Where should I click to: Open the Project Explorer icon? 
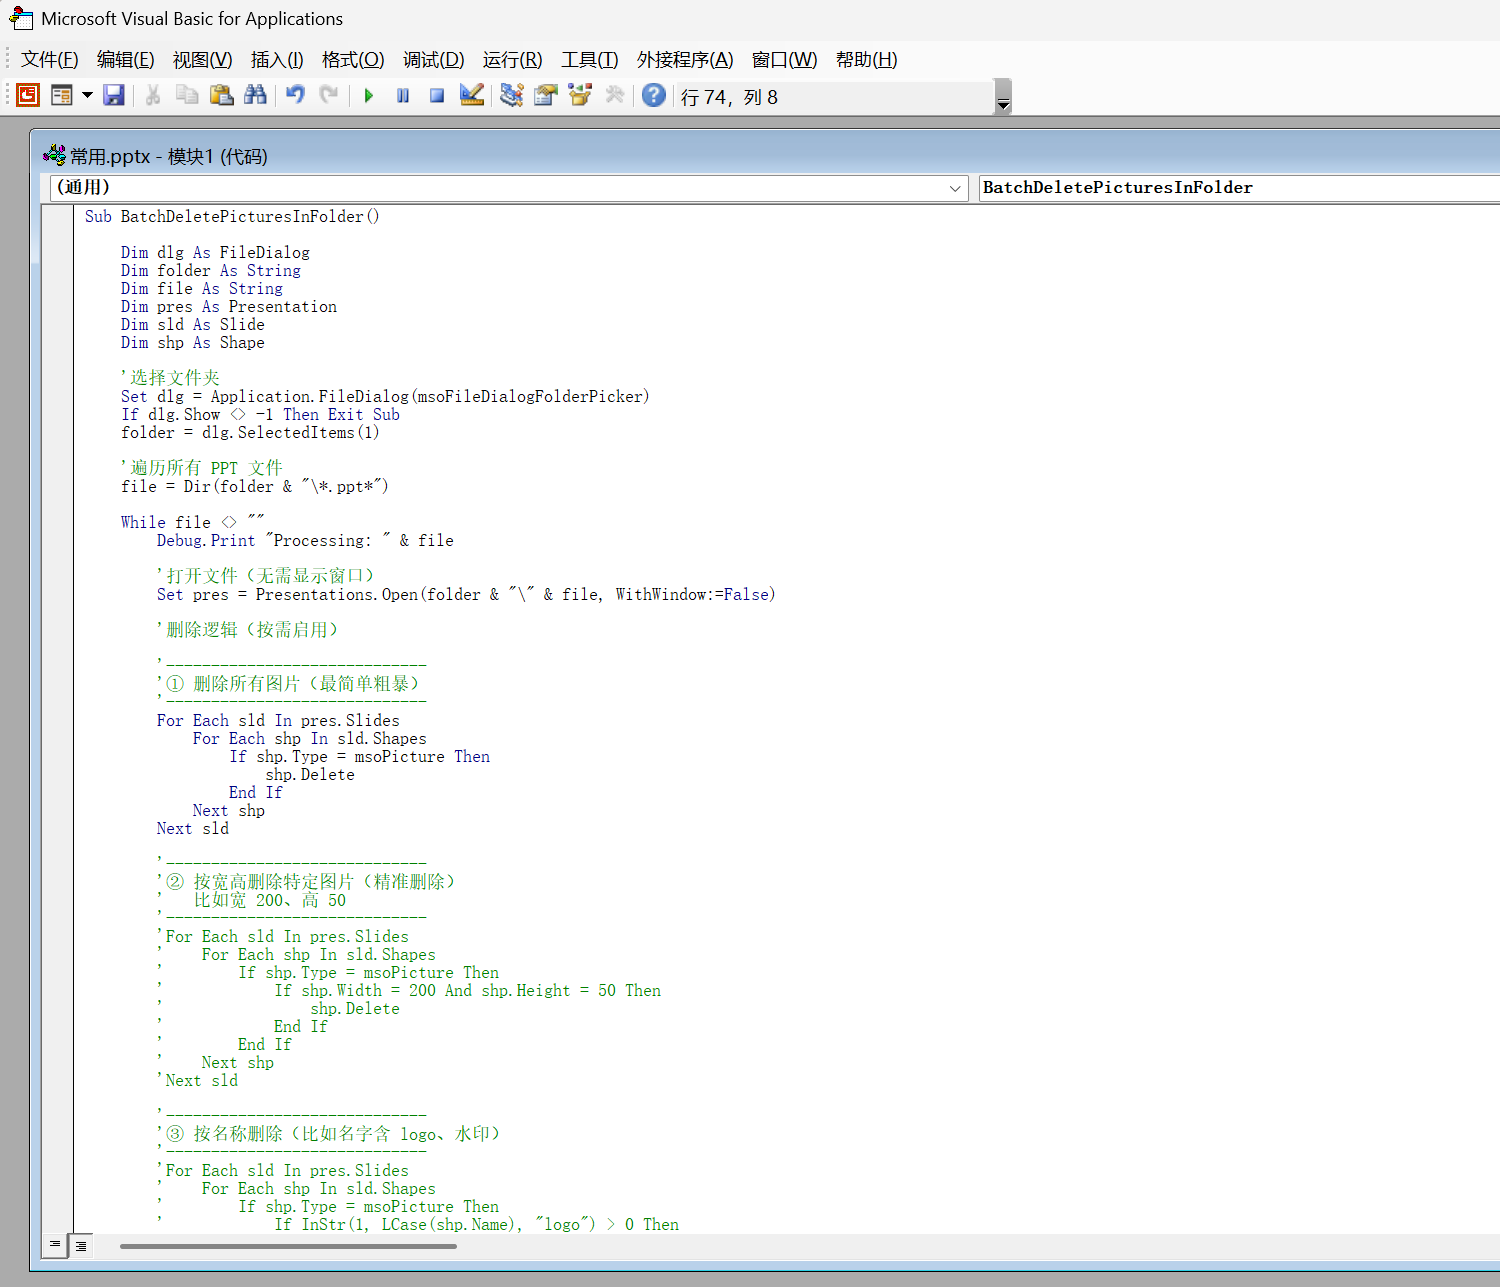pyautogui.click(x=512, y=95)
